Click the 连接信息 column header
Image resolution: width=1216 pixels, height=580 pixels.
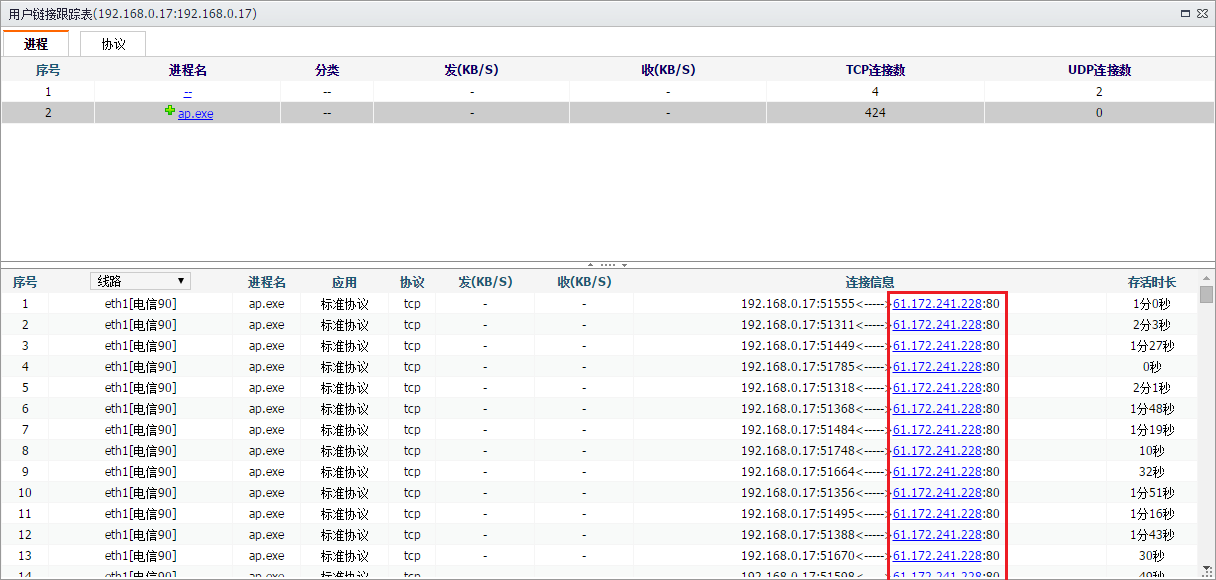click(869, 282)
